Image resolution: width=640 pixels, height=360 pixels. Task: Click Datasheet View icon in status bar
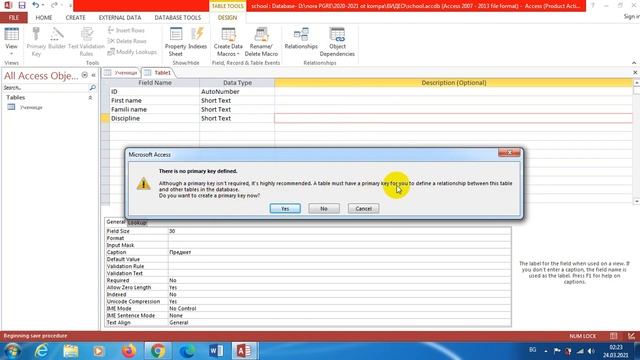[x=613, y=336]
